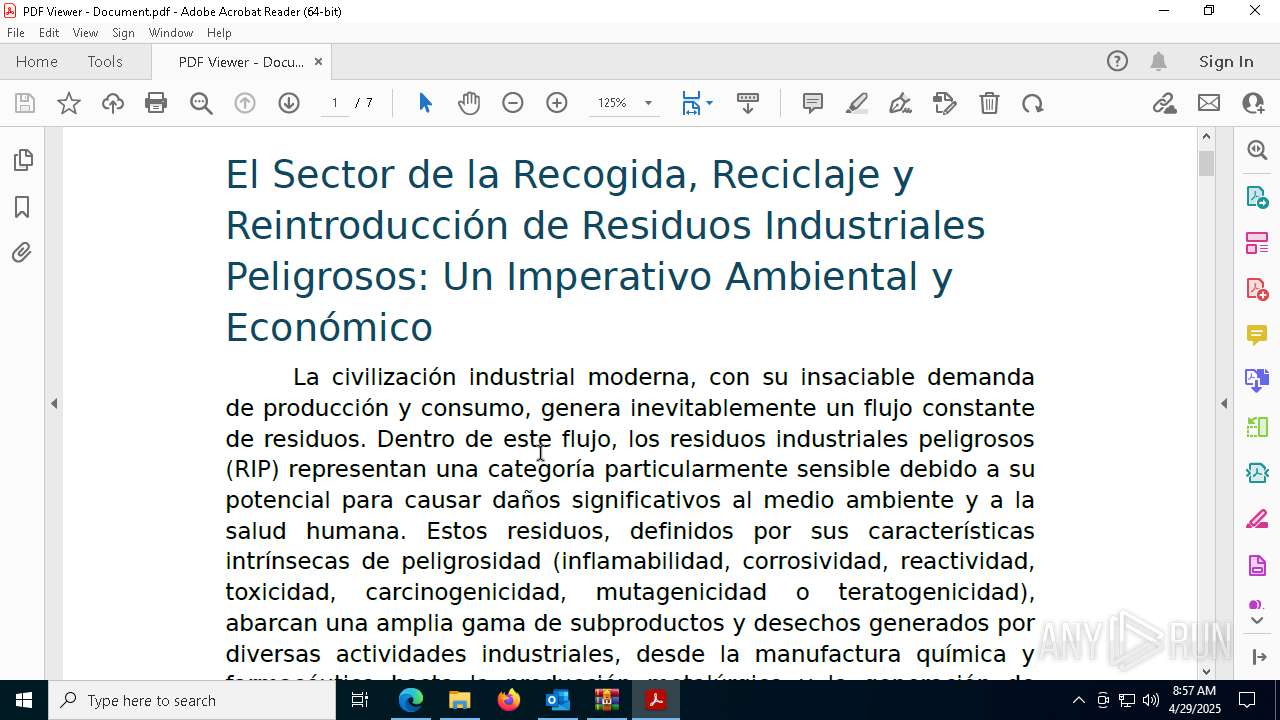The height and width of the screenshot is (720, 1280).
Task: Open the bookmarks panel
Action: (22, 207)
